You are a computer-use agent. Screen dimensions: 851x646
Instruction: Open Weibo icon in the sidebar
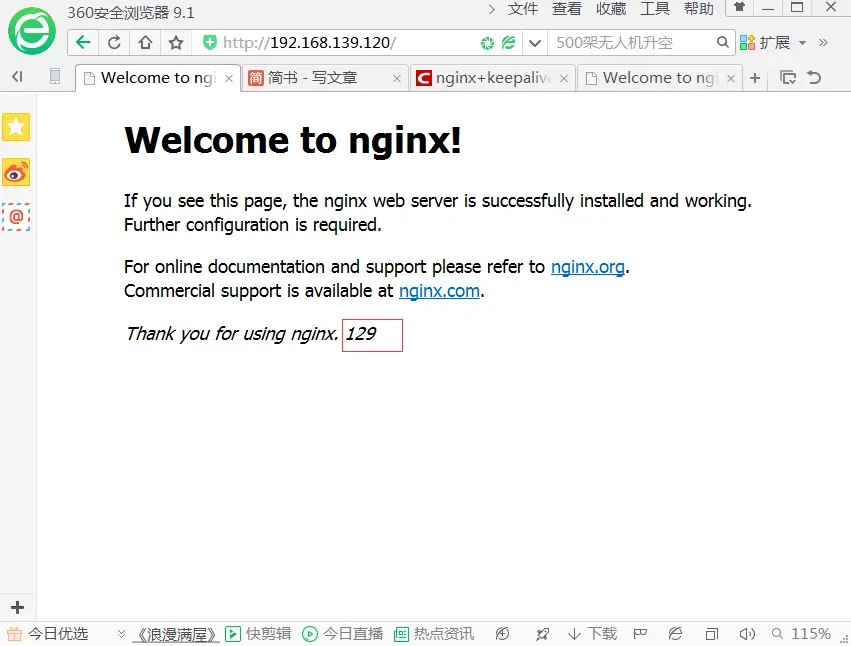coord(16,173)
